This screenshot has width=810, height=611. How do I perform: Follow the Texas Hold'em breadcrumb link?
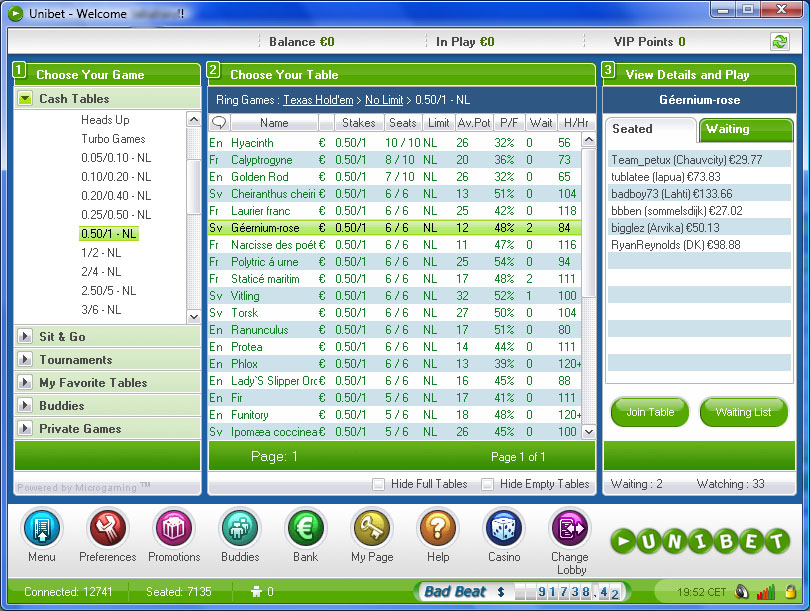coord(318,100)
